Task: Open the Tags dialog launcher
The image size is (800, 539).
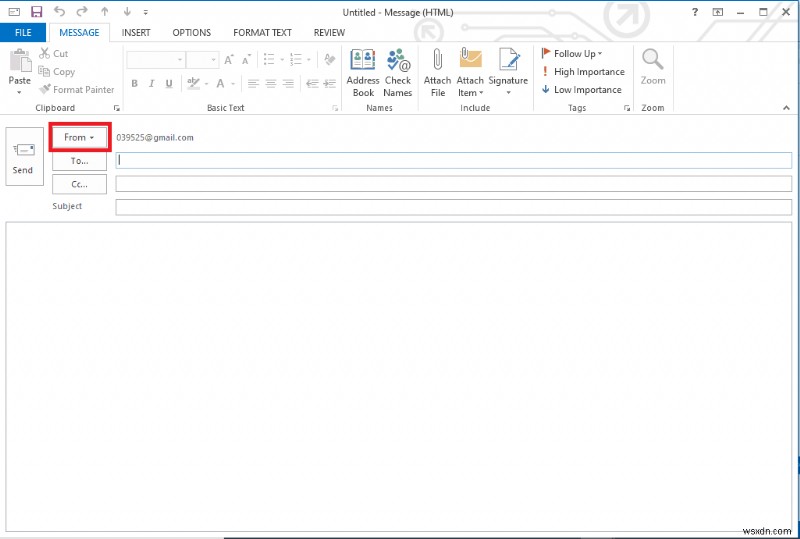Action: [627, 108]
